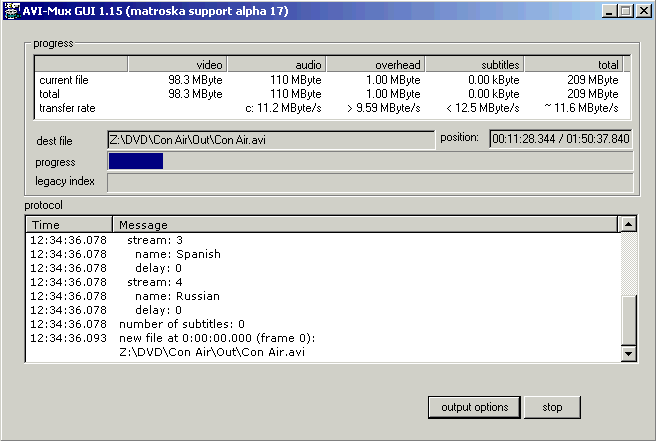Click the transfer rate '~ 11.6 MByte/s'
Screen dimensions: 656x441
point(582,108)
